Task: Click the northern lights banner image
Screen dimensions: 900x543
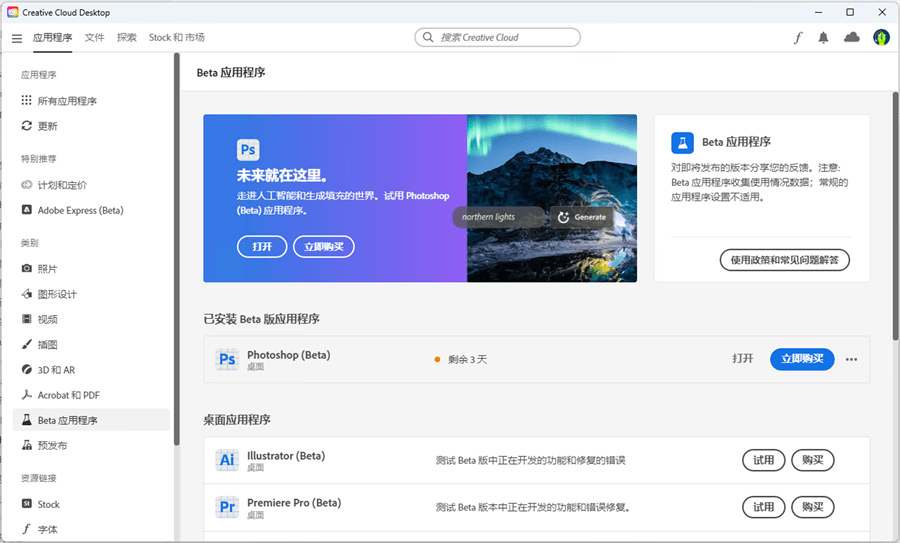Action: pos(552,198)
